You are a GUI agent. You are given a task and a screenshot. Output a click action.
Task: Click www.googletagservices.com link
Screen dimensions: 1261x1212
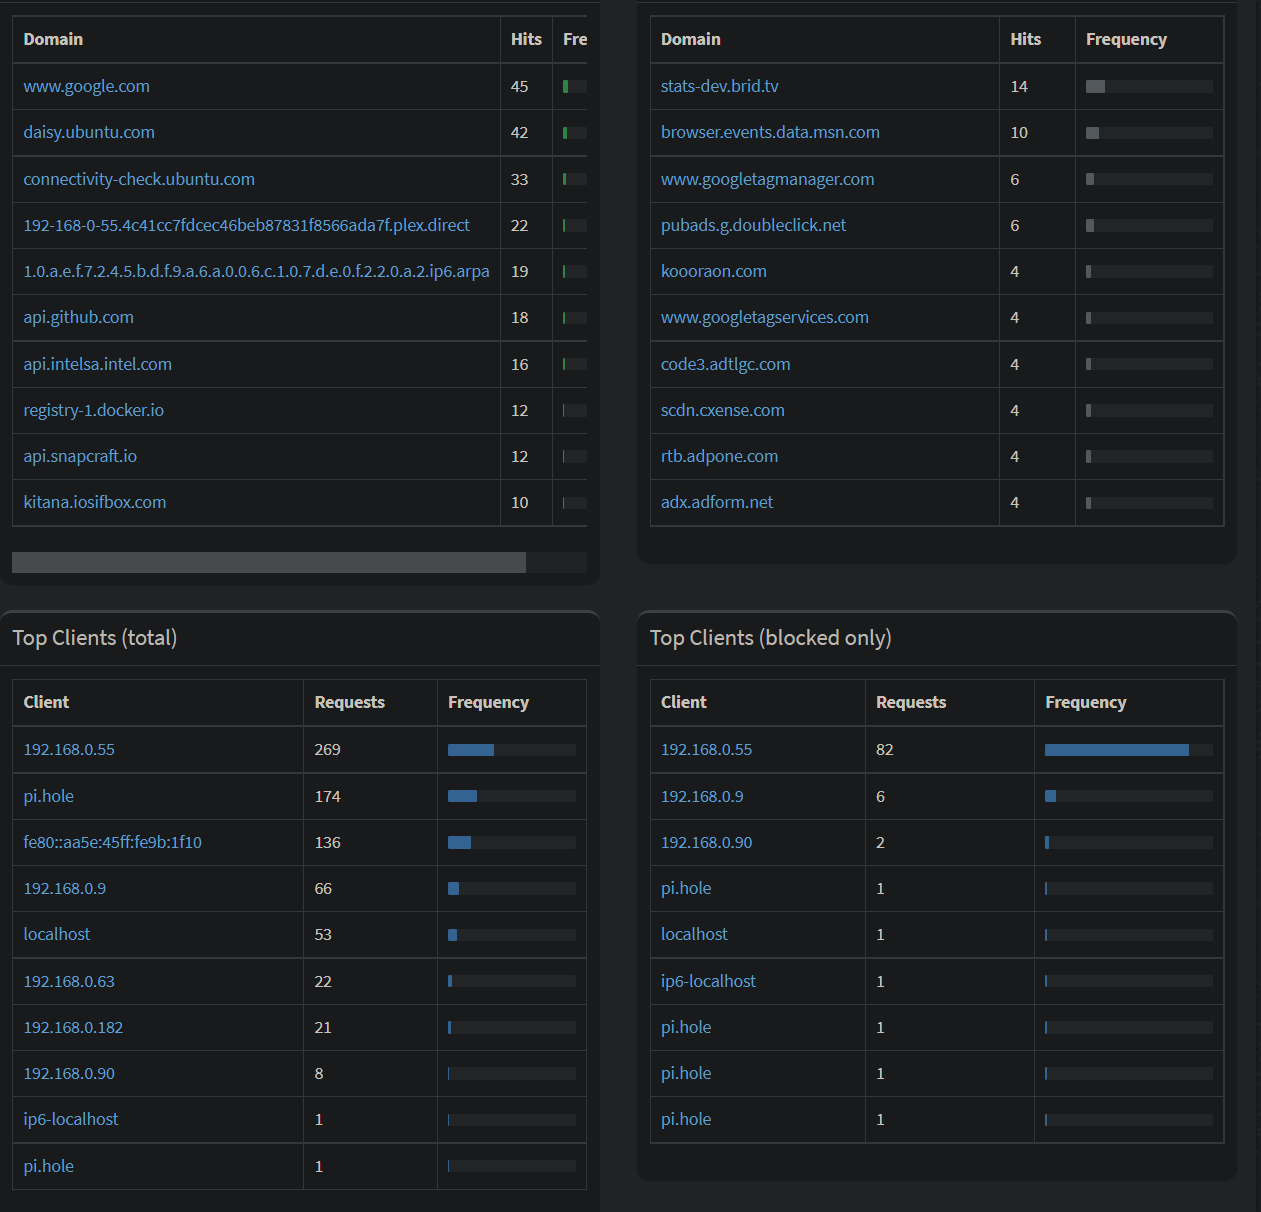click(765, 317)
